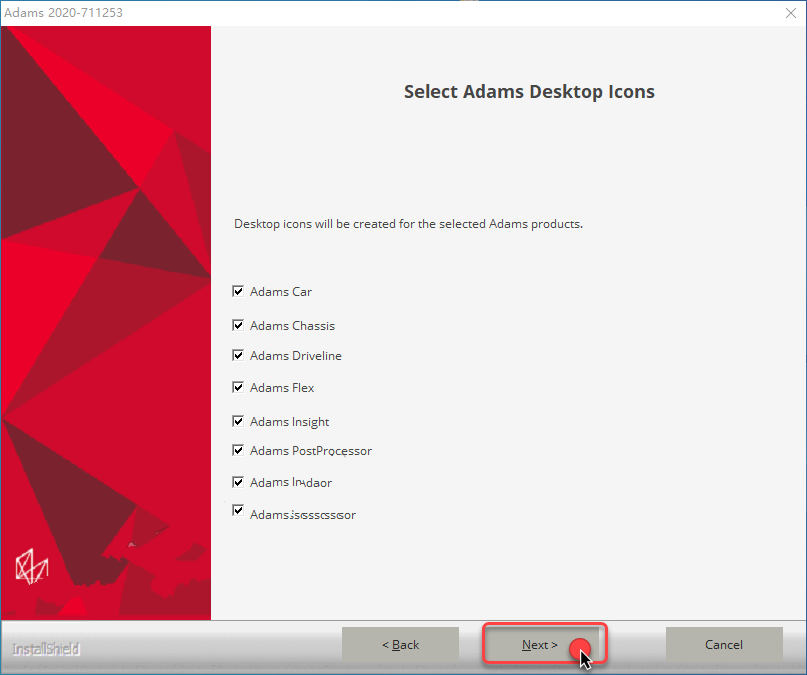Toggle the Adams Chassis checkbox

point(238,325)
